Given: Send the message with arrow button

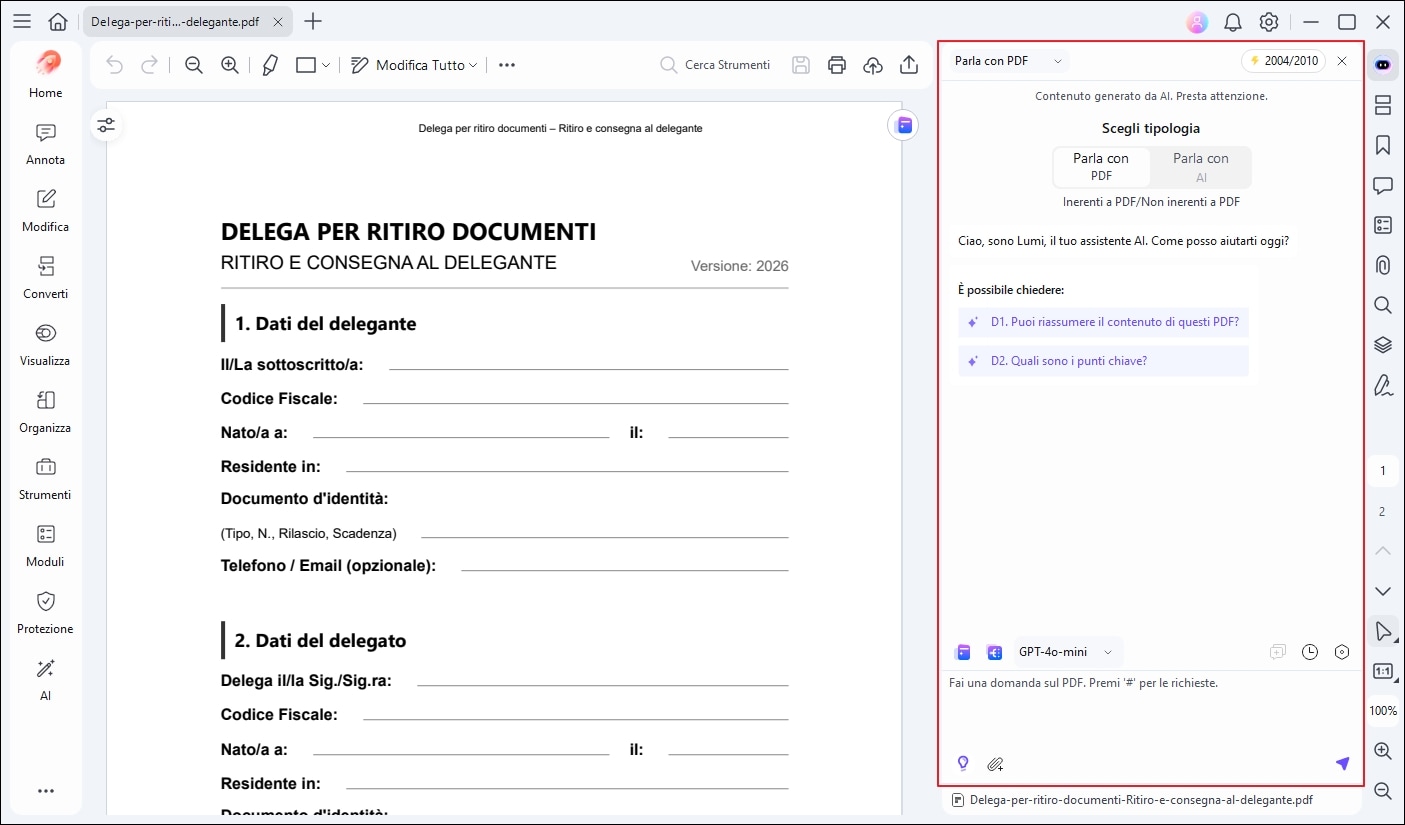Looking at the screenshot, I should point(1342,764).
